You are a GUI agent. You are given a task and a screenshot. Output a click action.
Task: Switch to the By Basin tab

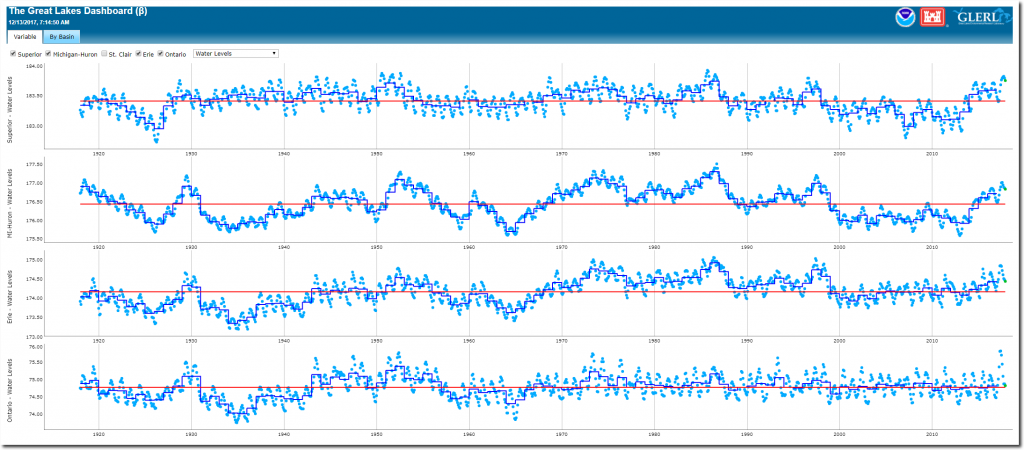coord(63,37)
